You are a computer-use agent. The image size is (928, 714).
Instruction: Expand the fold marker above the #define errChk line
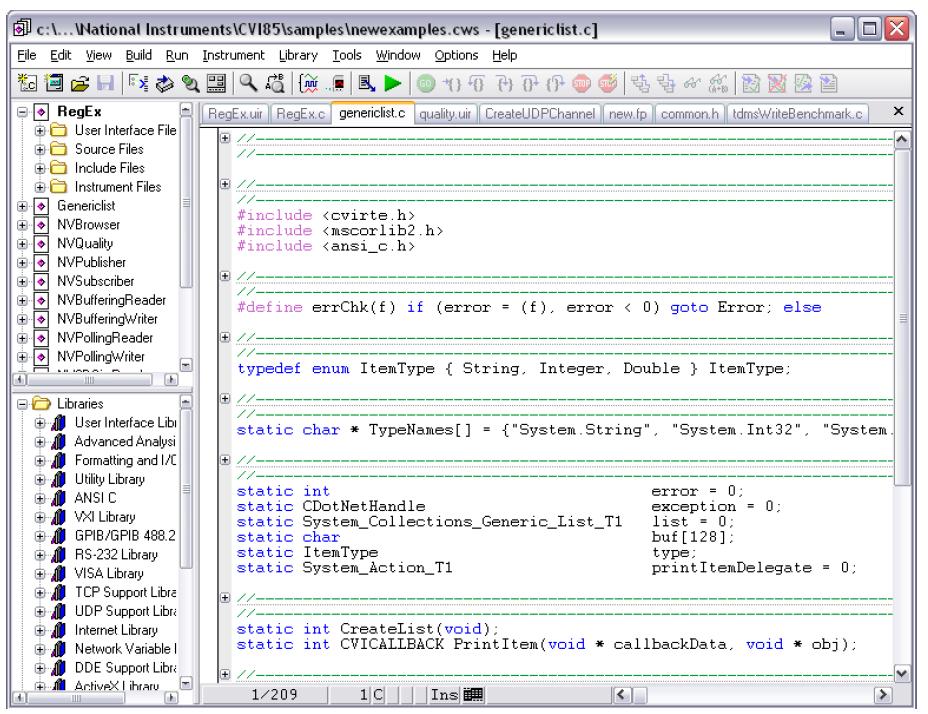point(225,276)
